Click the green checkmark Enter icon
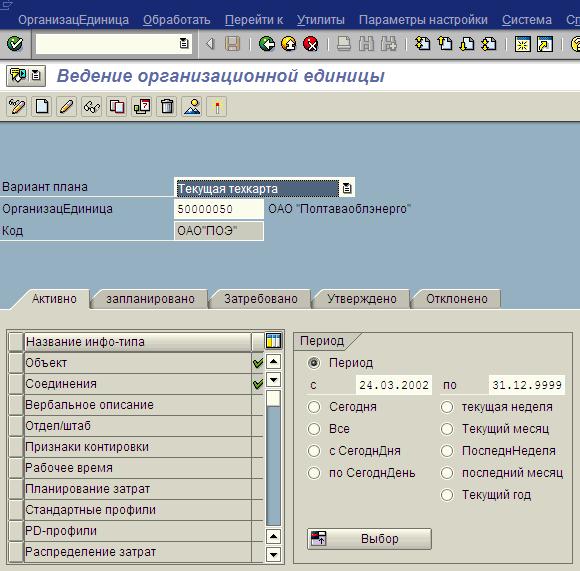Viewport: 580px width, 571px height. (x=15, y=44)
